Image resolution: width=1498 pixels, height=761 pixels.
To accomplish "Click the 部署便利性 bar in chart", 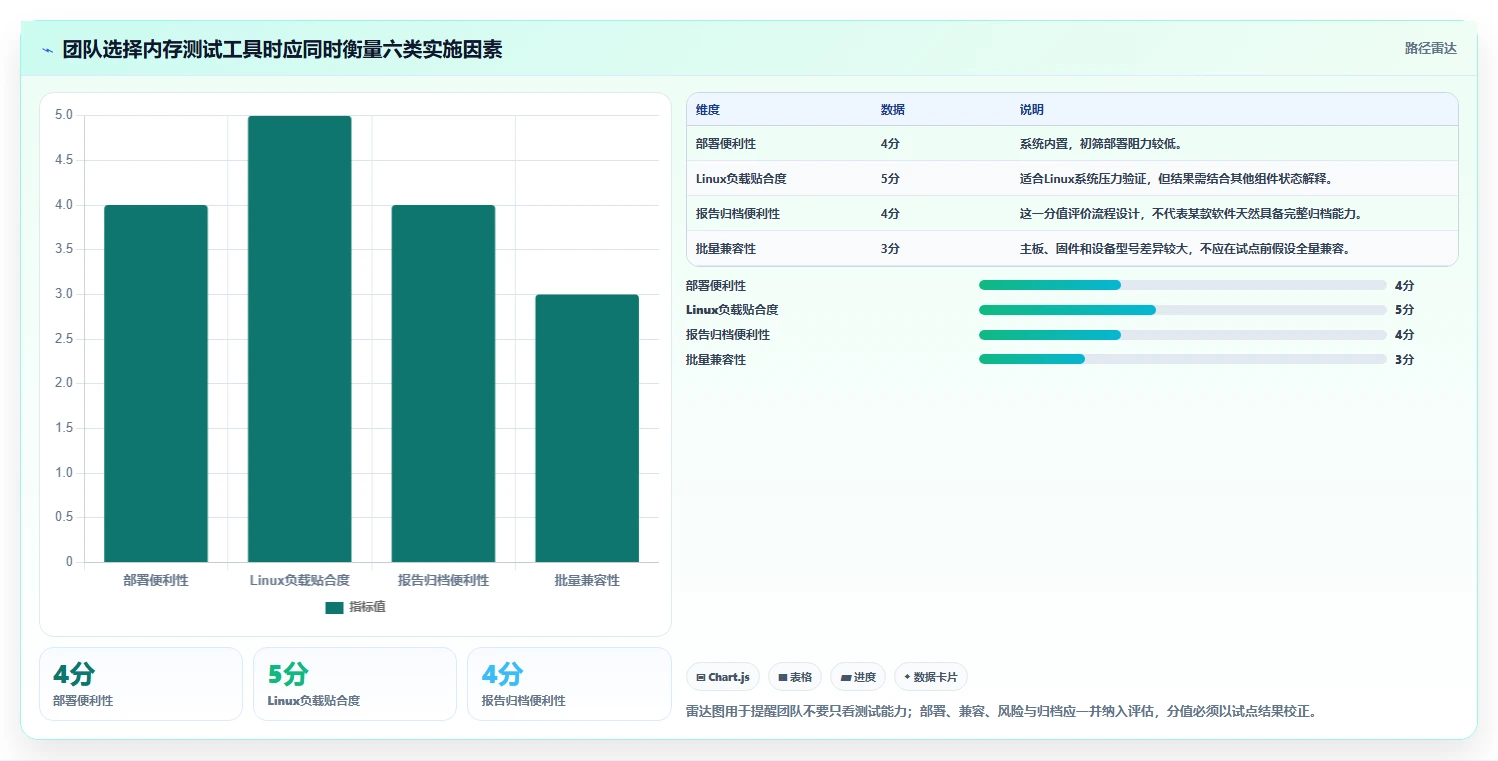I will point(156,383).
